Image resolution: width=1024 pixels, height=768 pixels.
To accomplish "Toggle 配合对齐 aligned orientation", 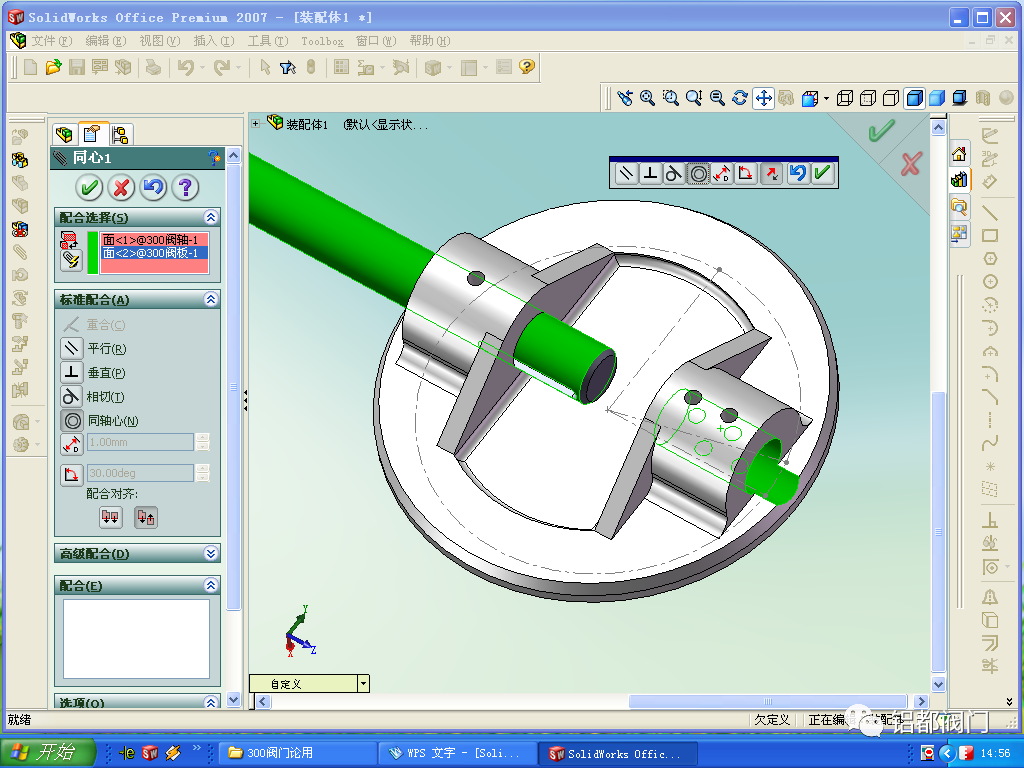I will [x=111, y=518].
